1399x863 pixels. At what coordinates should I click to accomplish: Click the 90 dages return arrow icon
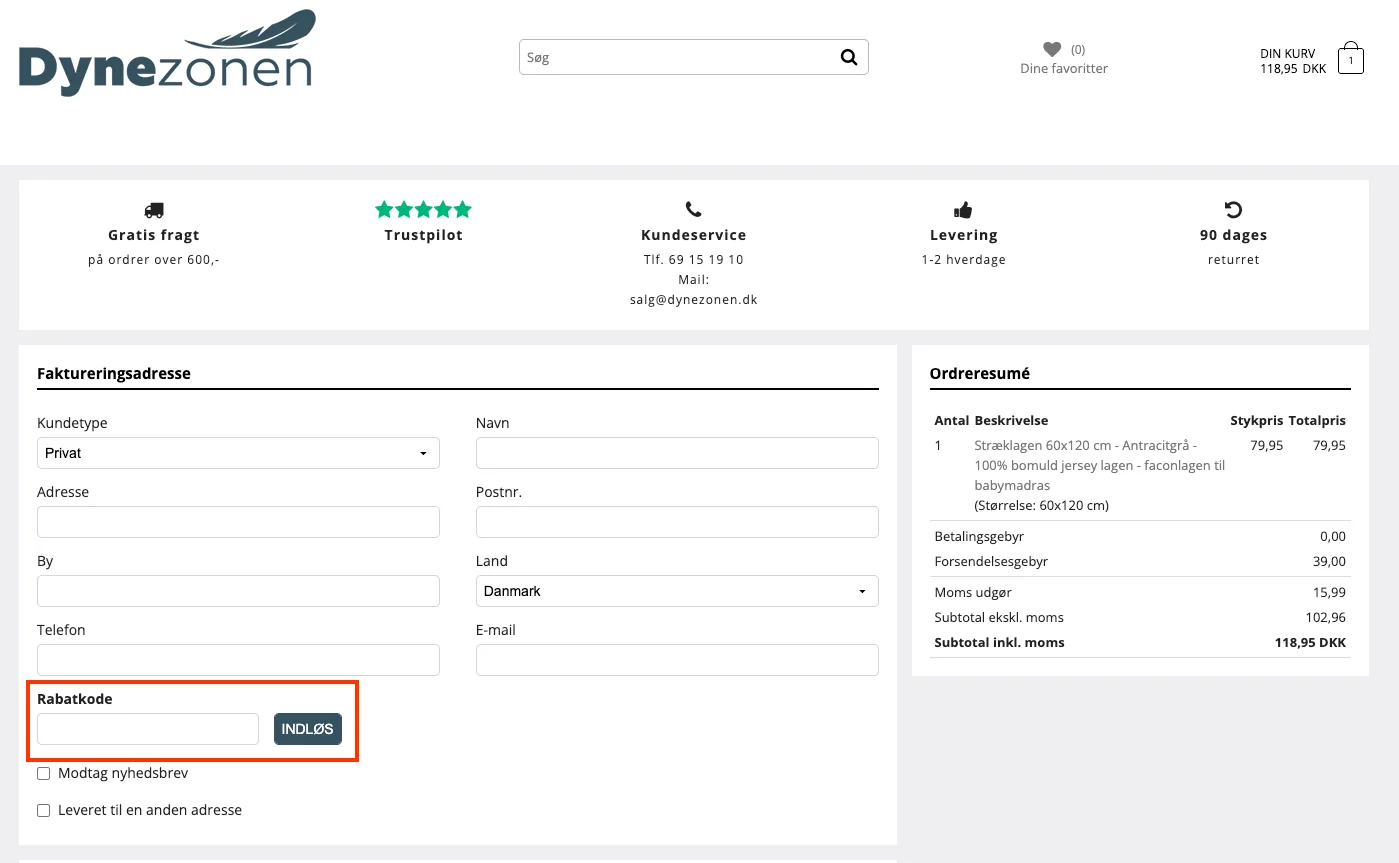pyautogui.click(x=1233, y=210)
